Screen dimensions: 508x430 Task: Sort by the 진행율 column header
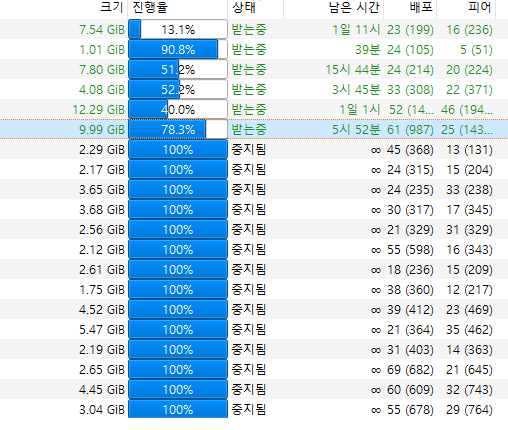tap(178, 8)
